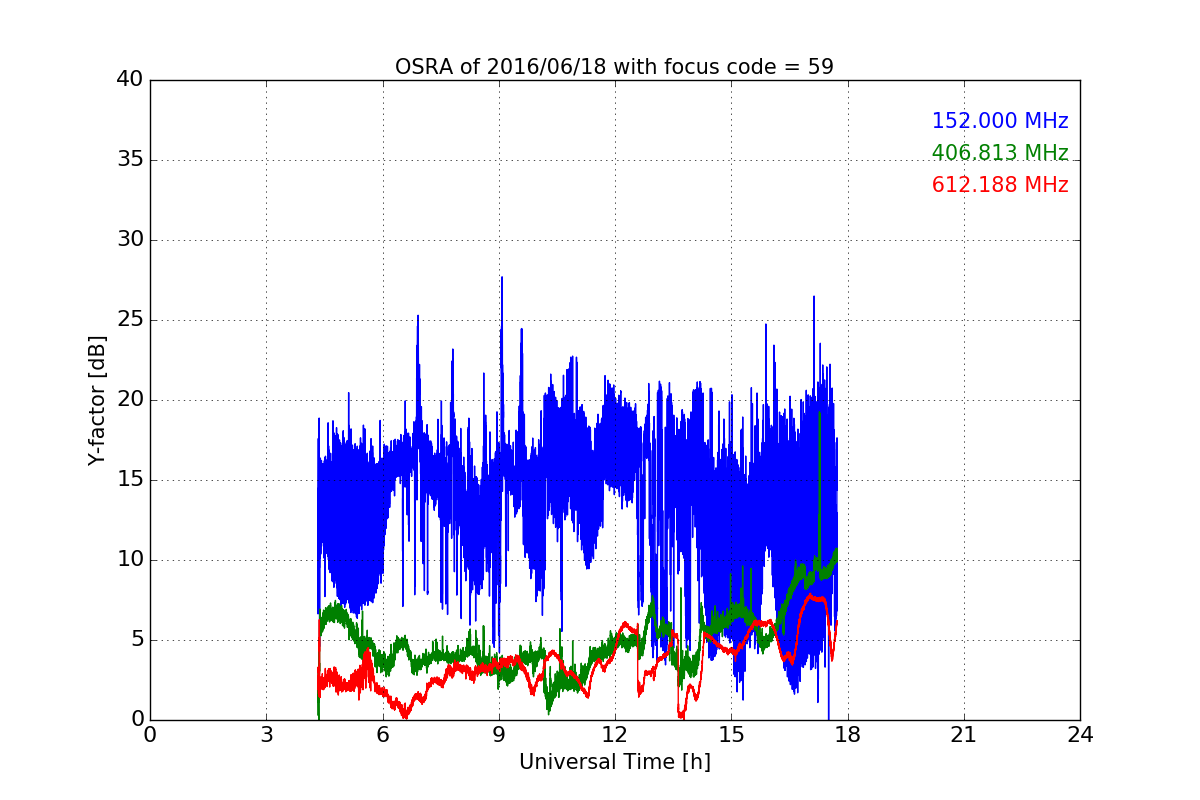Image resolution: width=1200 pixels, height=800 pixels.
Task: Click the x-axis tick label 24
Action: (x=1080, y=735)
